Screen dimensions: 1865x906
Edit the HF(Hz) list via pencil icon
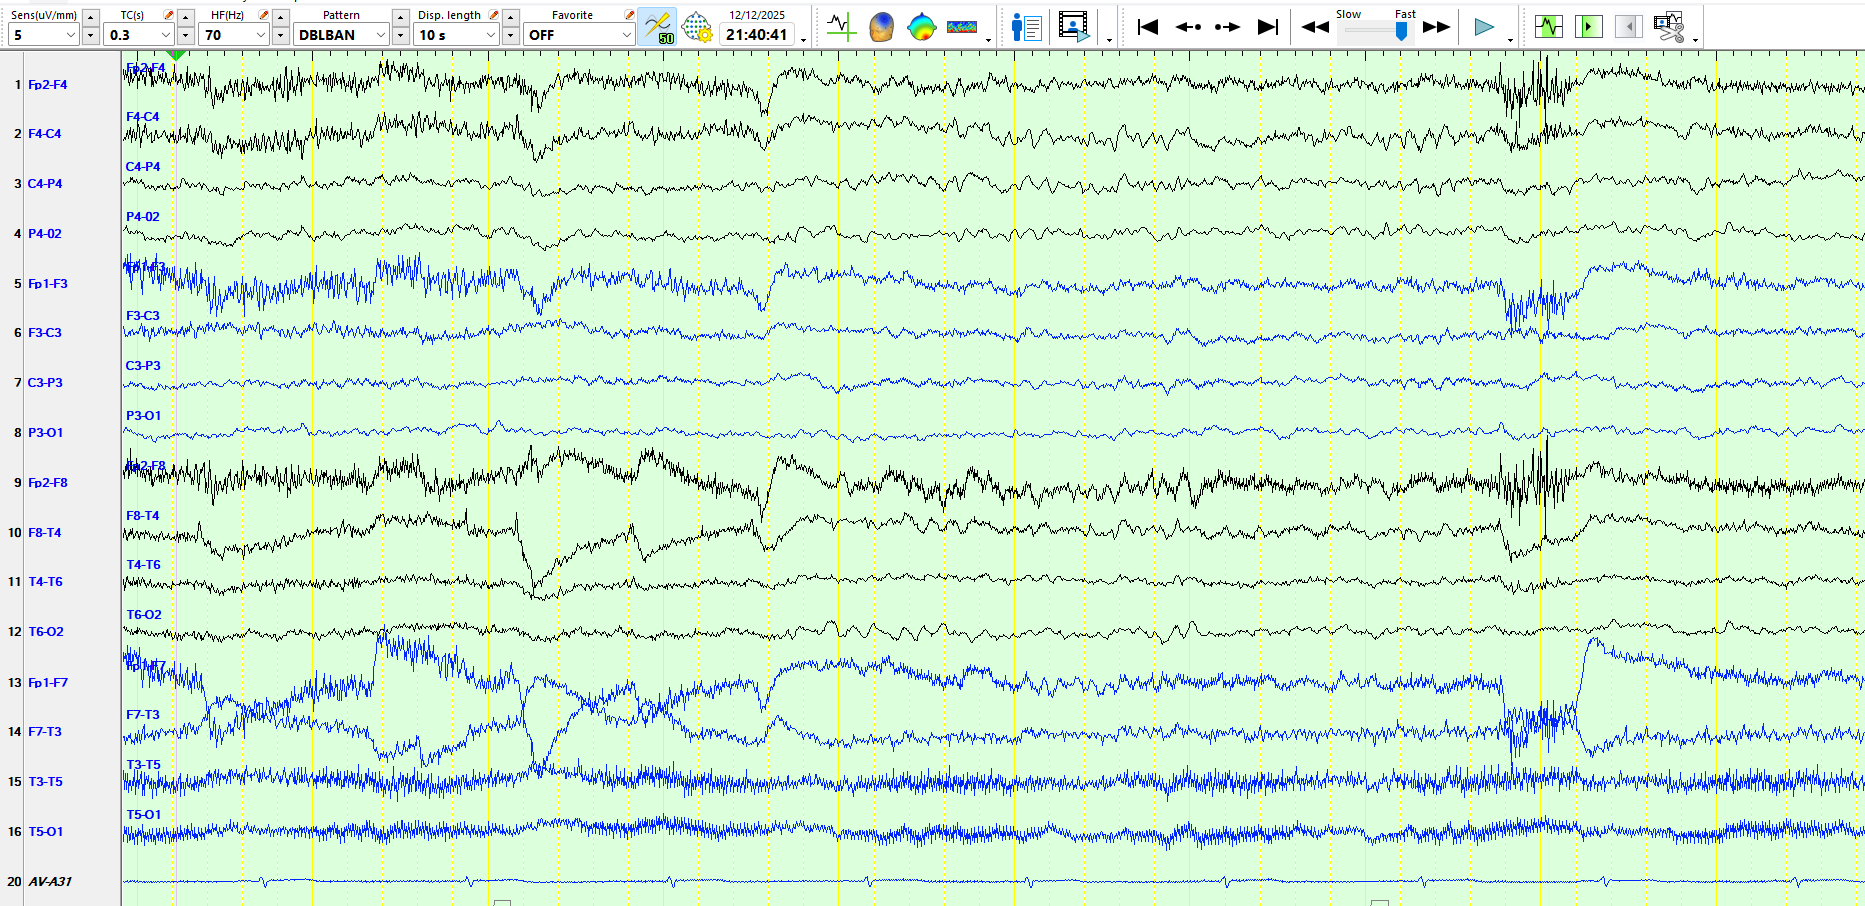point(263,15)
